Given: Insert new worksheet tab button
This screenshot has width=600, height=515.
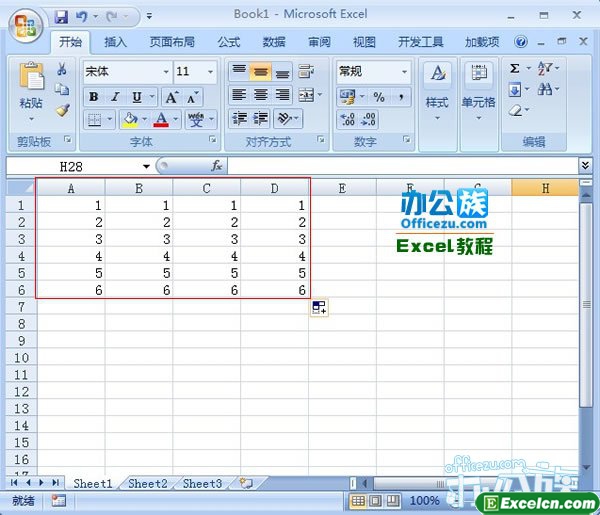Looking at the screenshot, I should 246,483.
